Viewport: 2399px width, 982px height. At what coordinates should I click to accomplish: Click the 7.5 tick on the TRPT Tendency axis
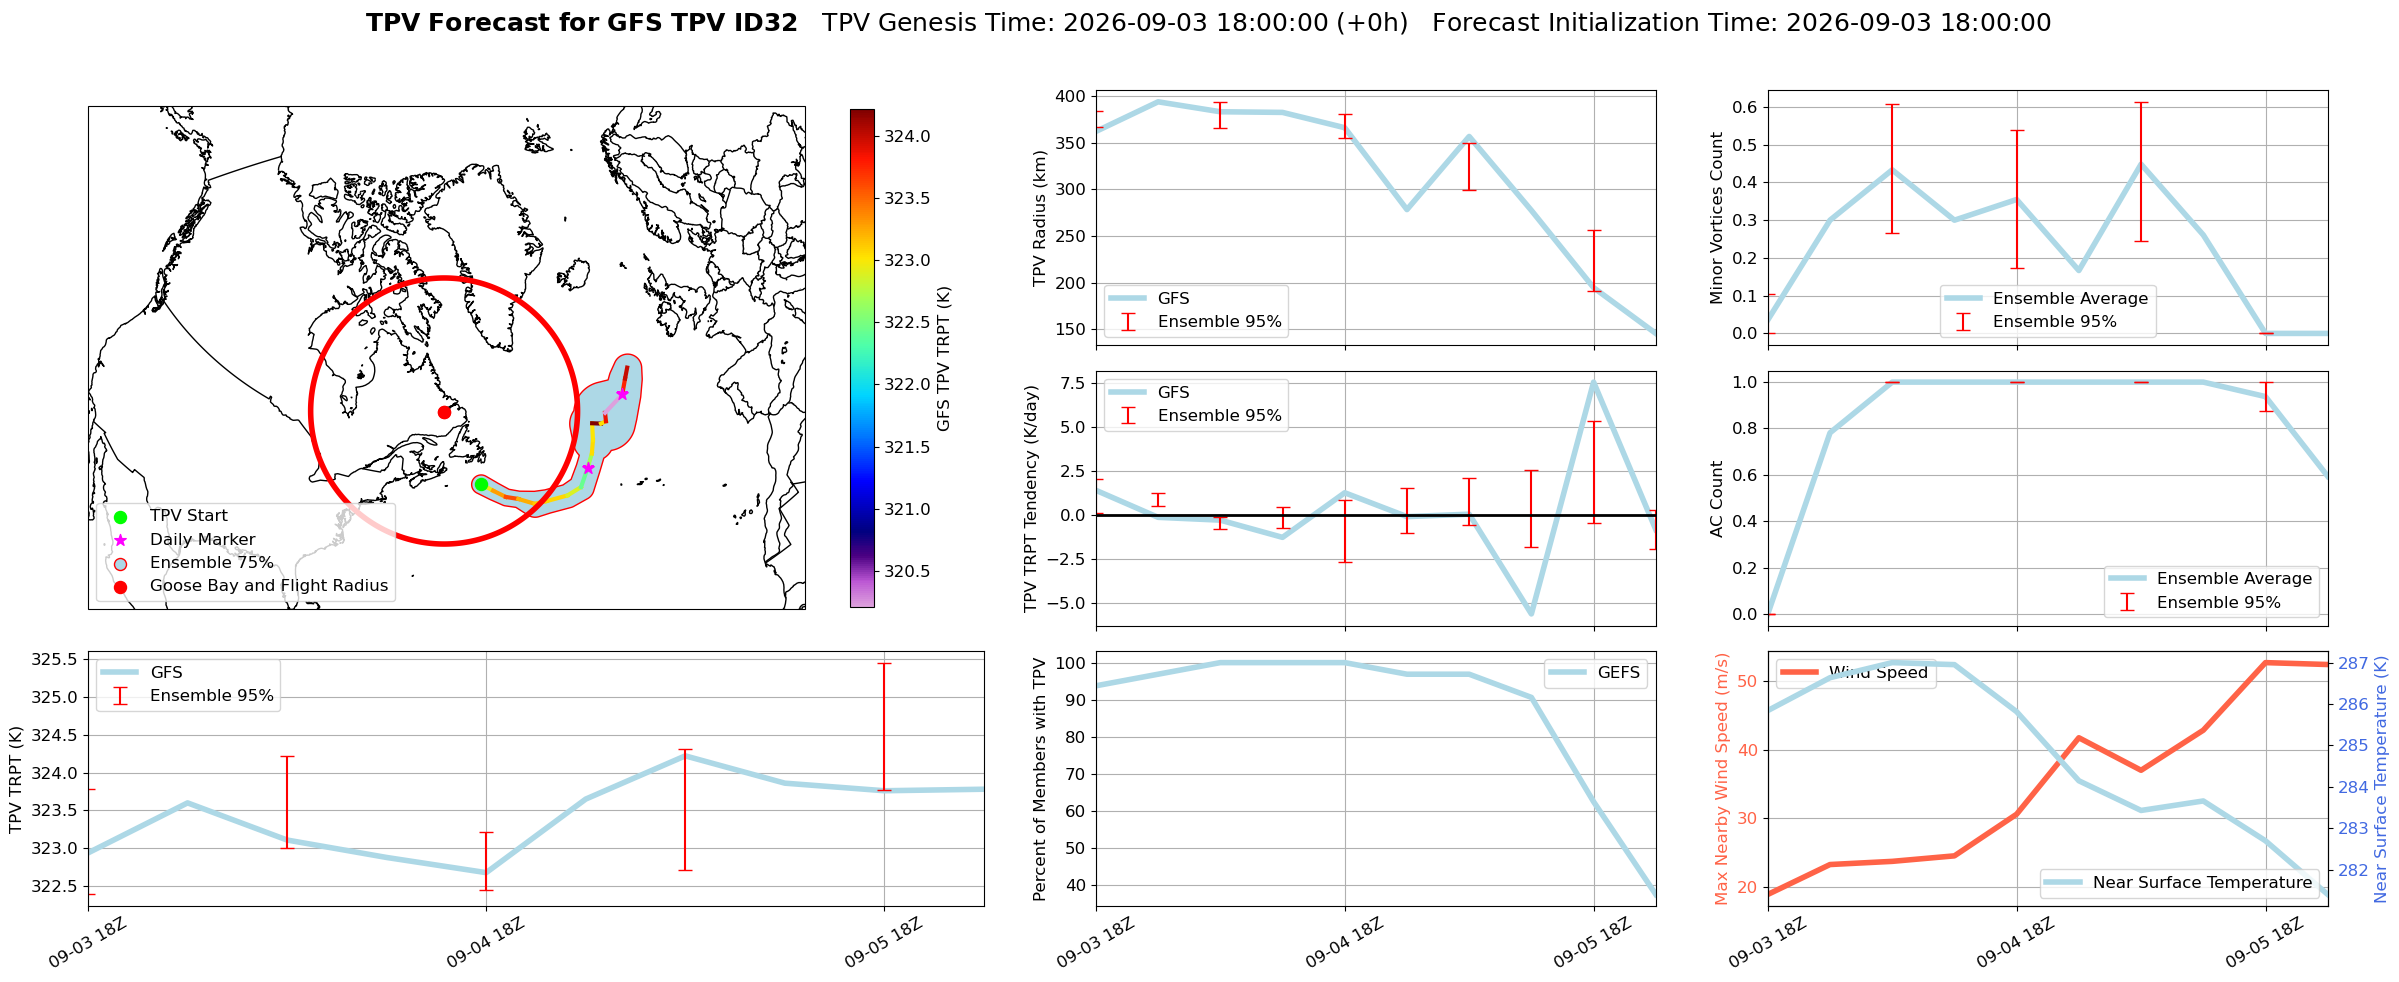click(1073, 383)
